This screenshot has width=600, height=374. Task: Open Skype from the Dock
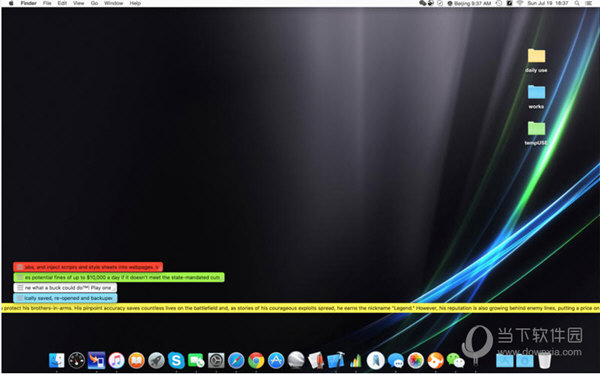176,360
